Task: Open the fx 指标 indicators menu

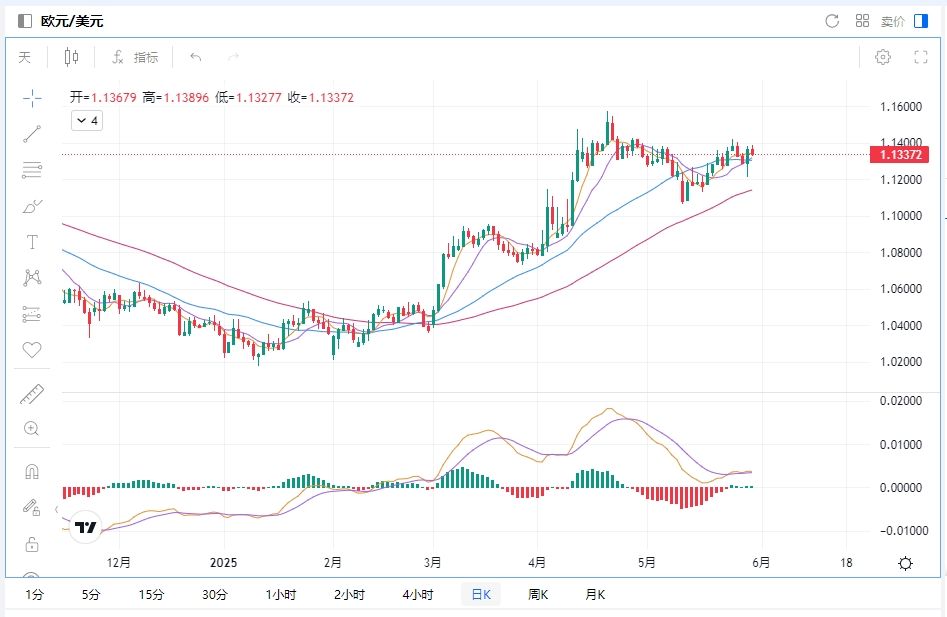Action: click(x=135, y=57)
